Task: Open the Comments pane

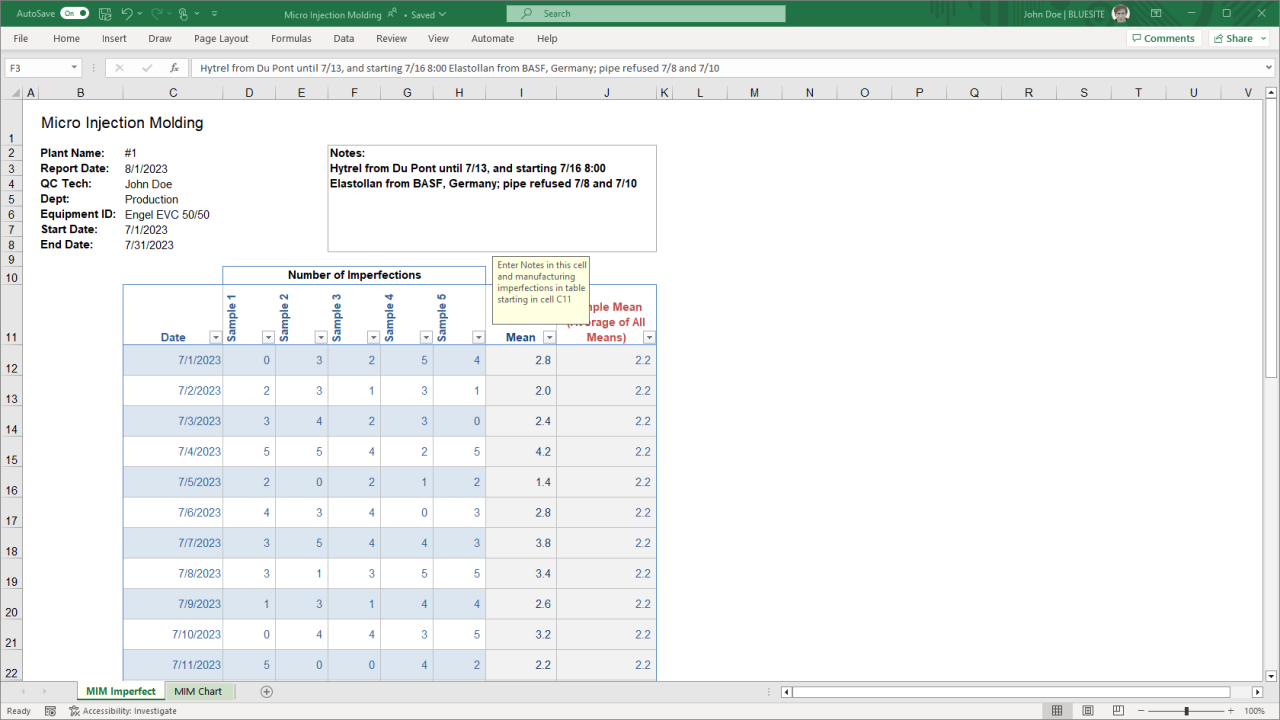Action: pos(1163,37)
